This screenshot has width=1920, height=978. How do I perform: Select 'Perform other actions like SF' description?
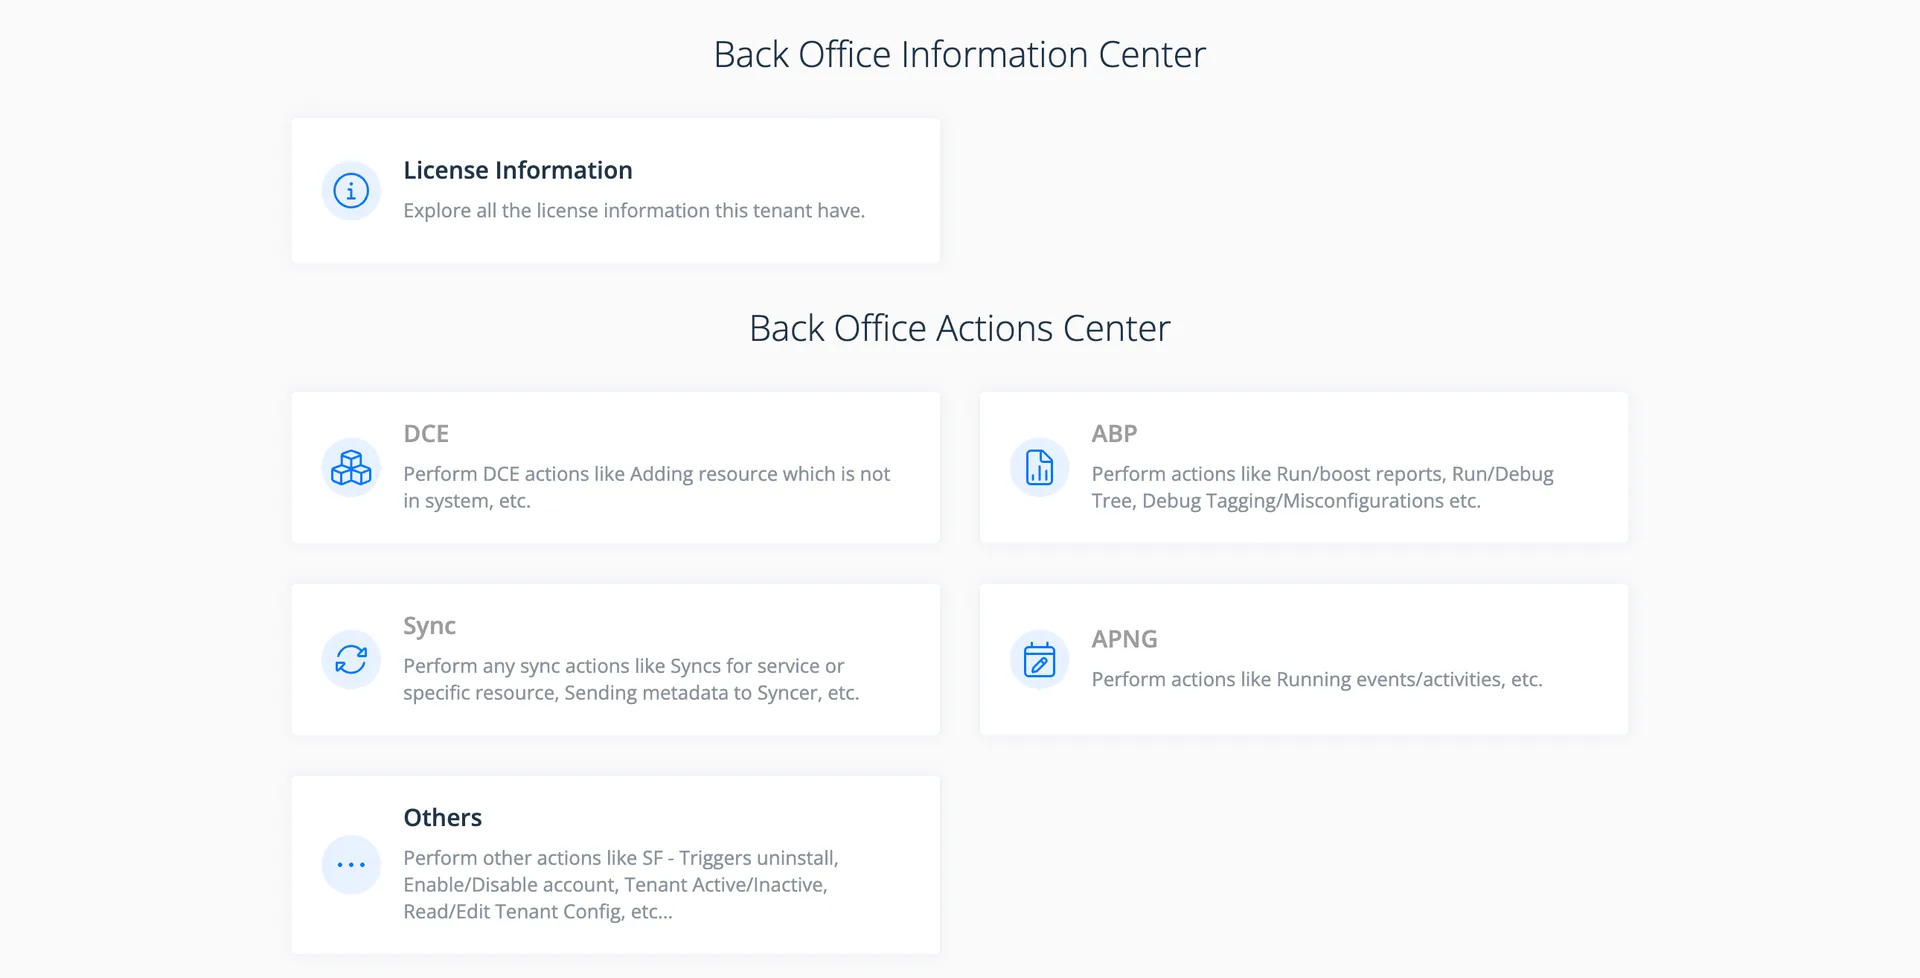[x=621, y=884]
